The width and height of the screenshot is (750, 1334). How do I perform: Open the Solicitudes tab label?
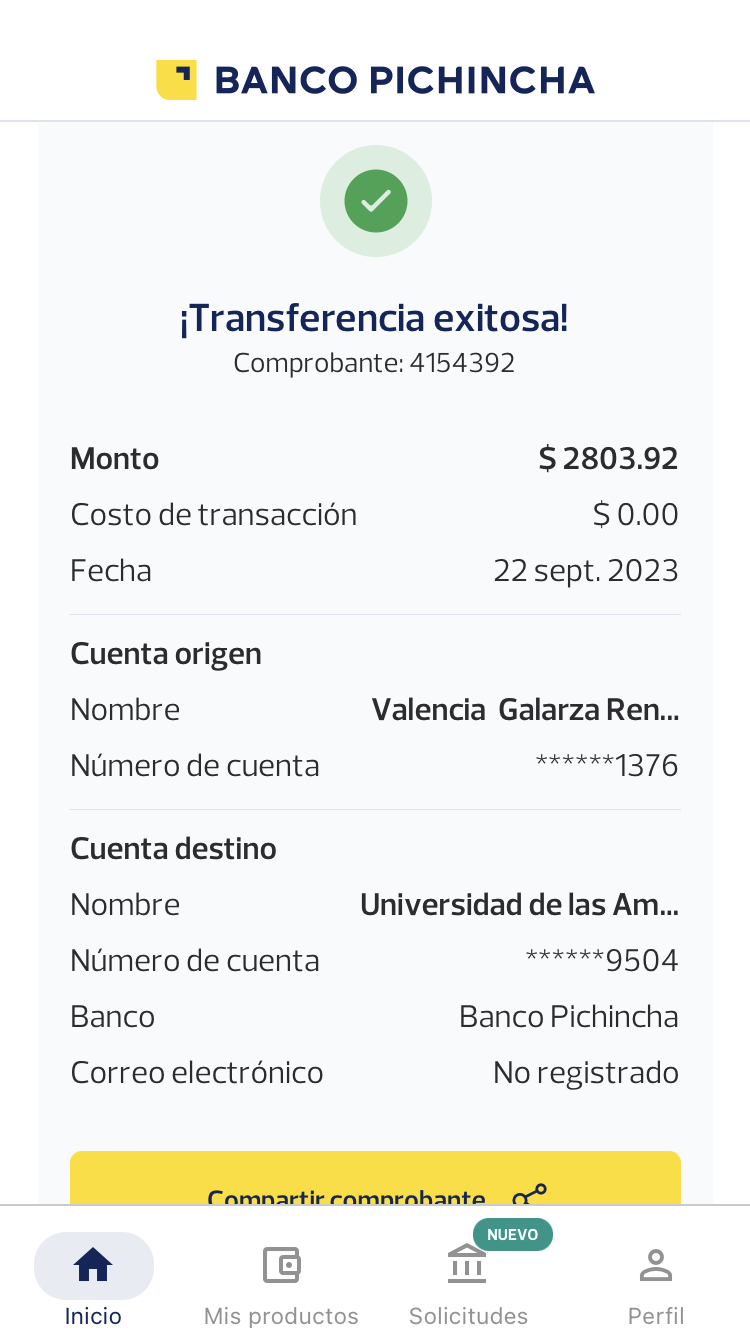point(468,1316)
